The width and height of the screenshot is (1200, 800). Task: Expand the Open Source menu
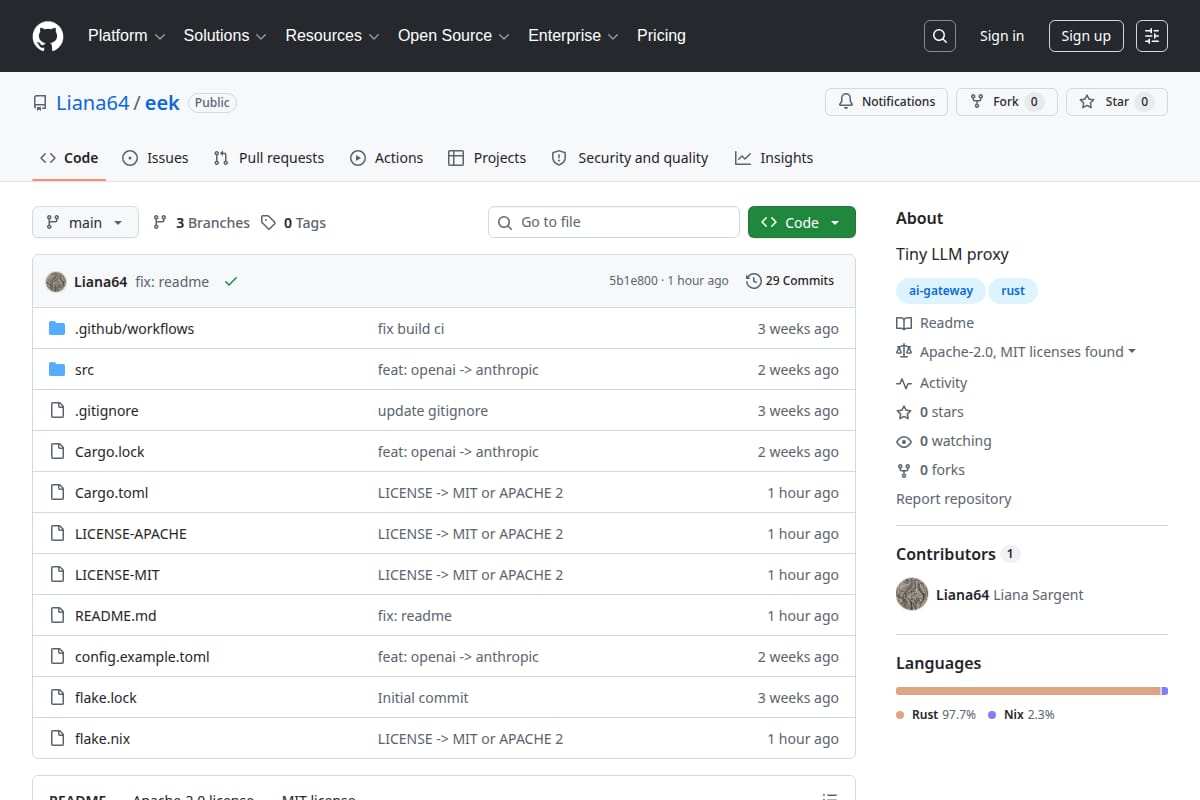[x=454, y=36]
